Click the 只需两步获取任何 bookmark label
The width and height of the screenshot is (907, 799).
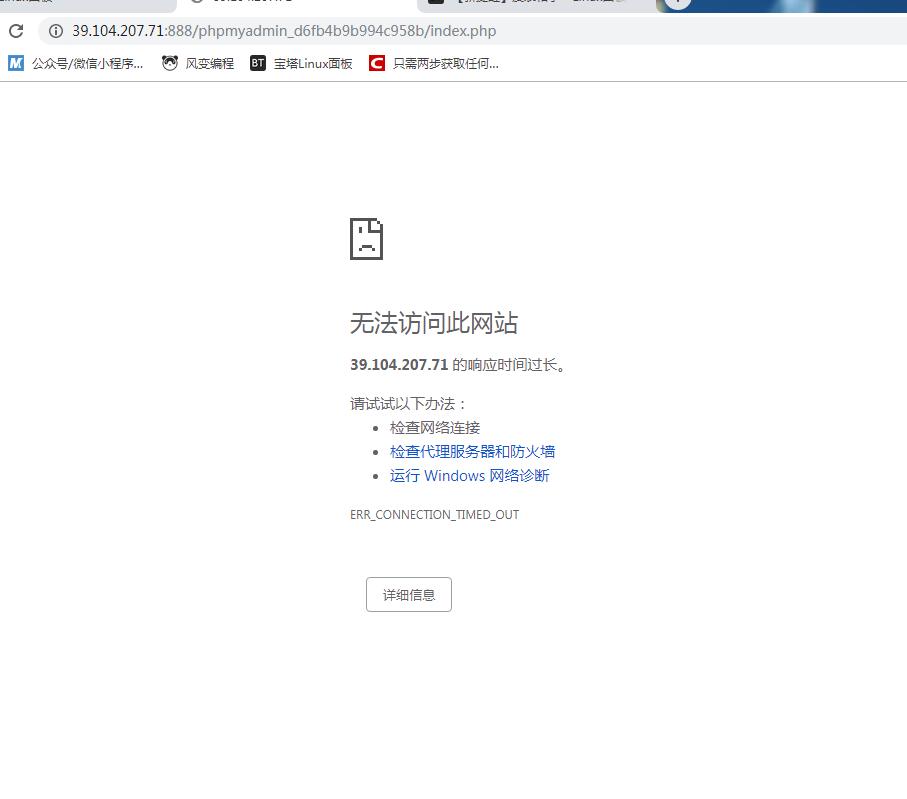[x=444, y=63]
